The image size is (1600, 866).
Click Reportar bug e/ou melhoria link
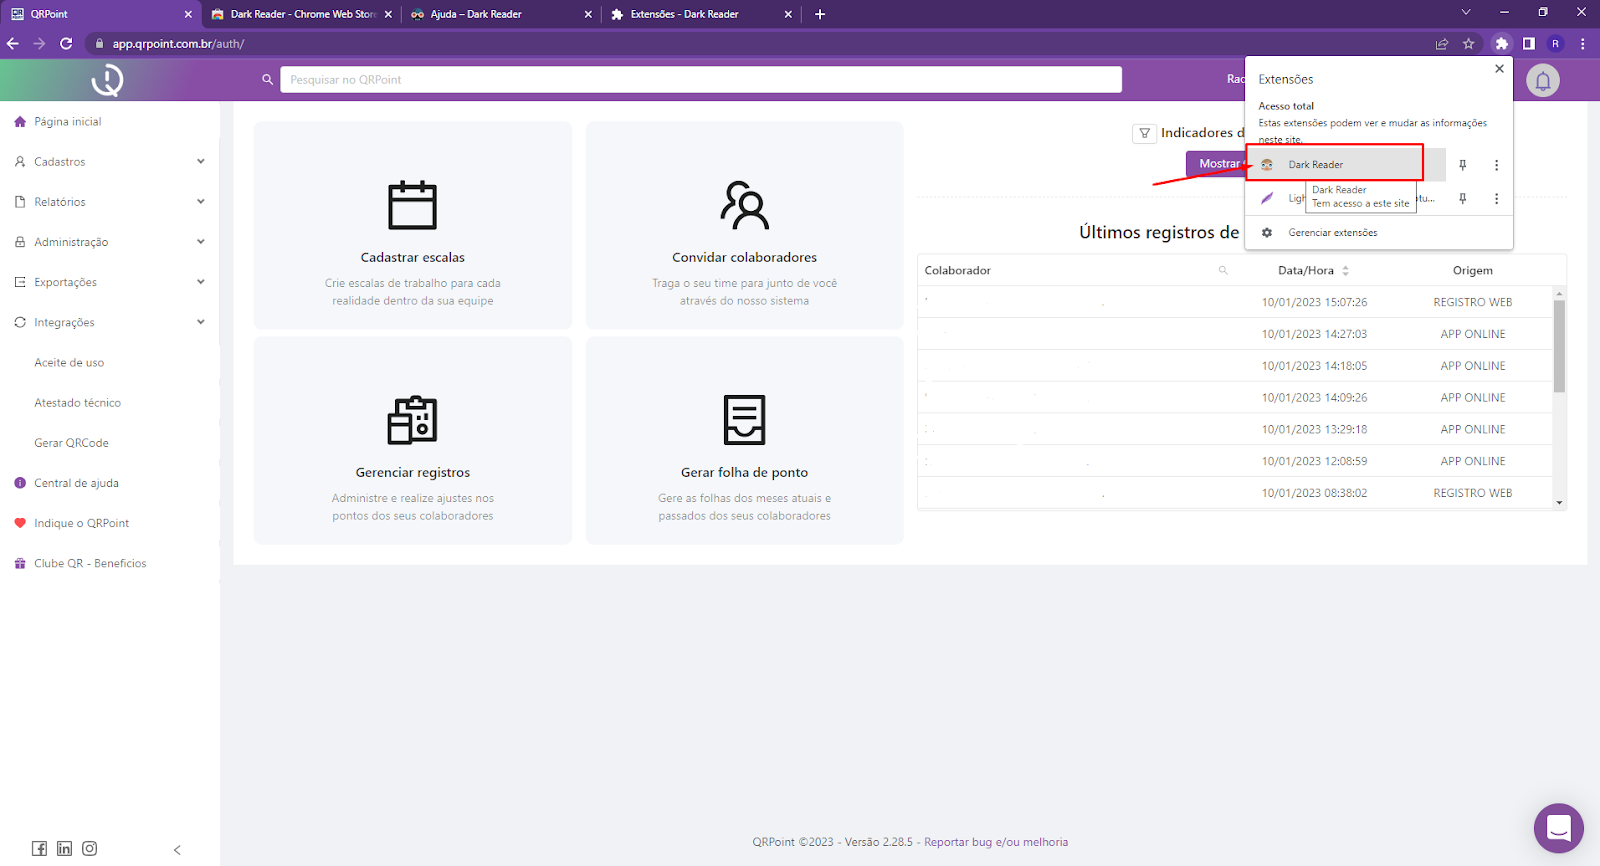pyautogui.click(x=995, y=842)
